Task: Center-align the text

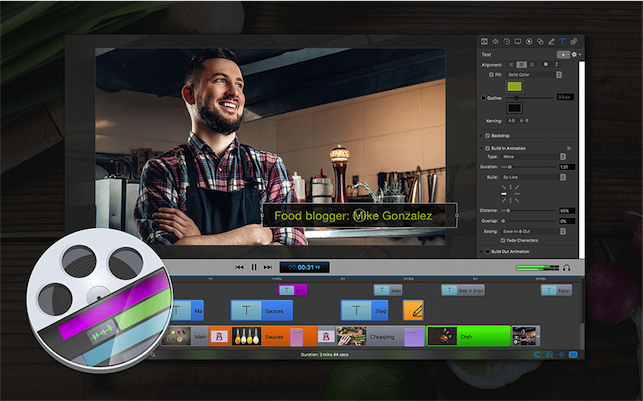Action: [x=521, y=65]
